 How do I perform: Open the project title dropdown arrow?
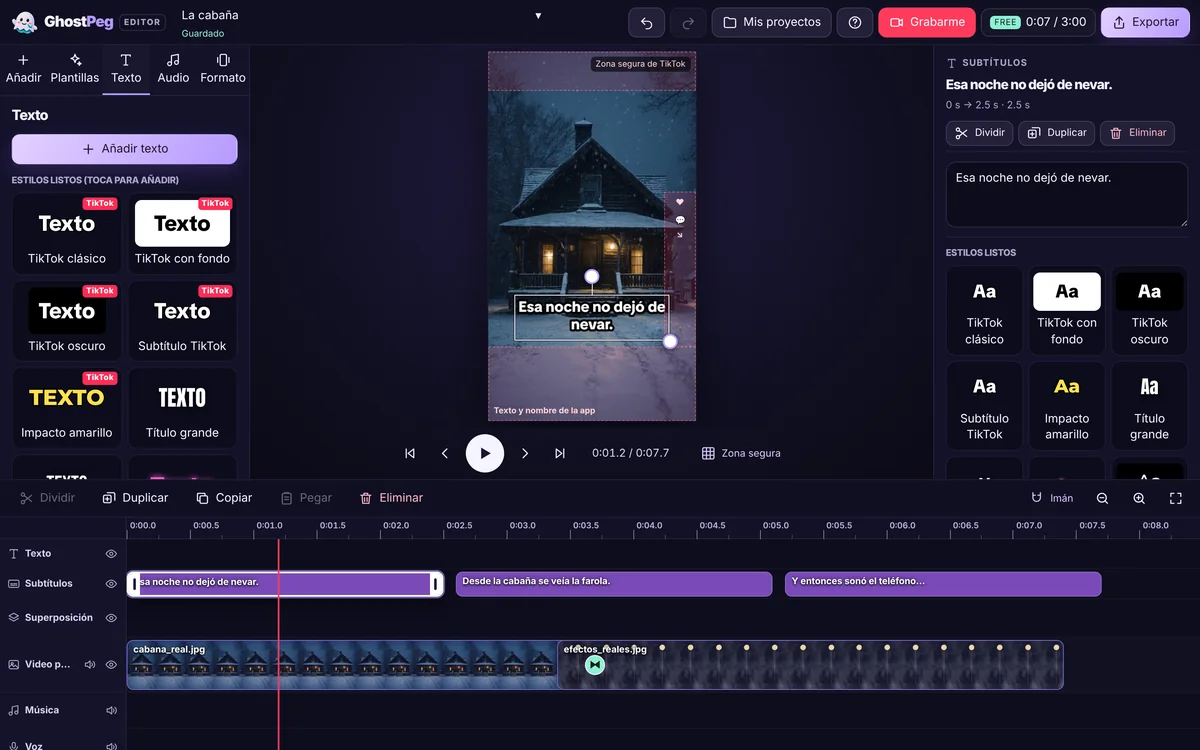[538, 16]
